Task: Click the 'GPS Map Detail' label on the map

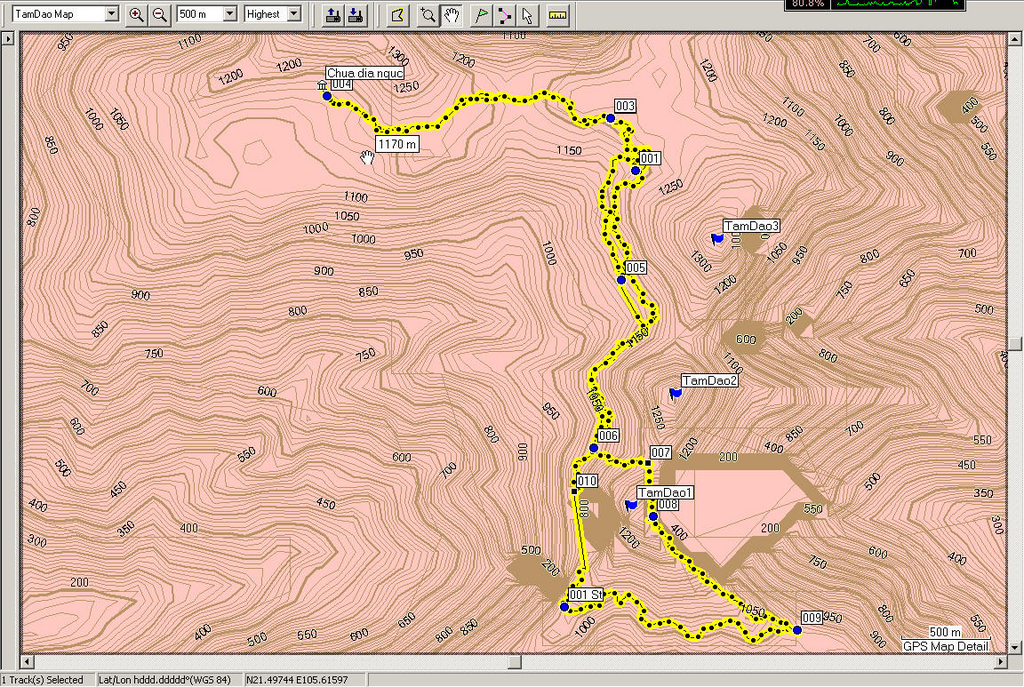Action: (946, 646)
